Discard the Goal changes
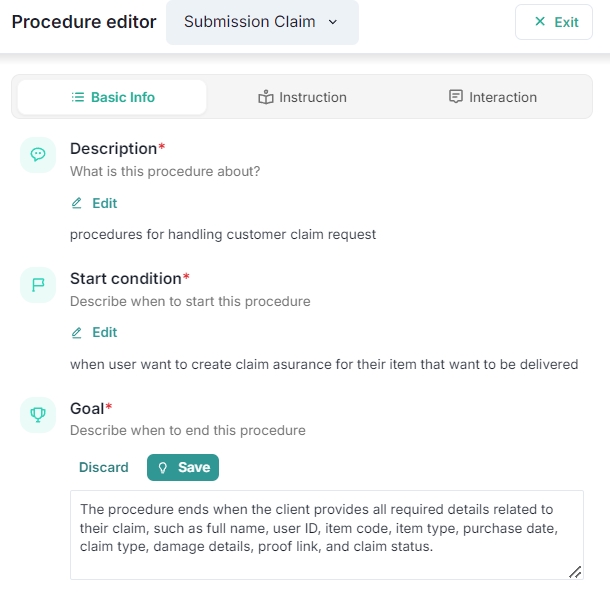The image size is (610, 592). [104, 467]
